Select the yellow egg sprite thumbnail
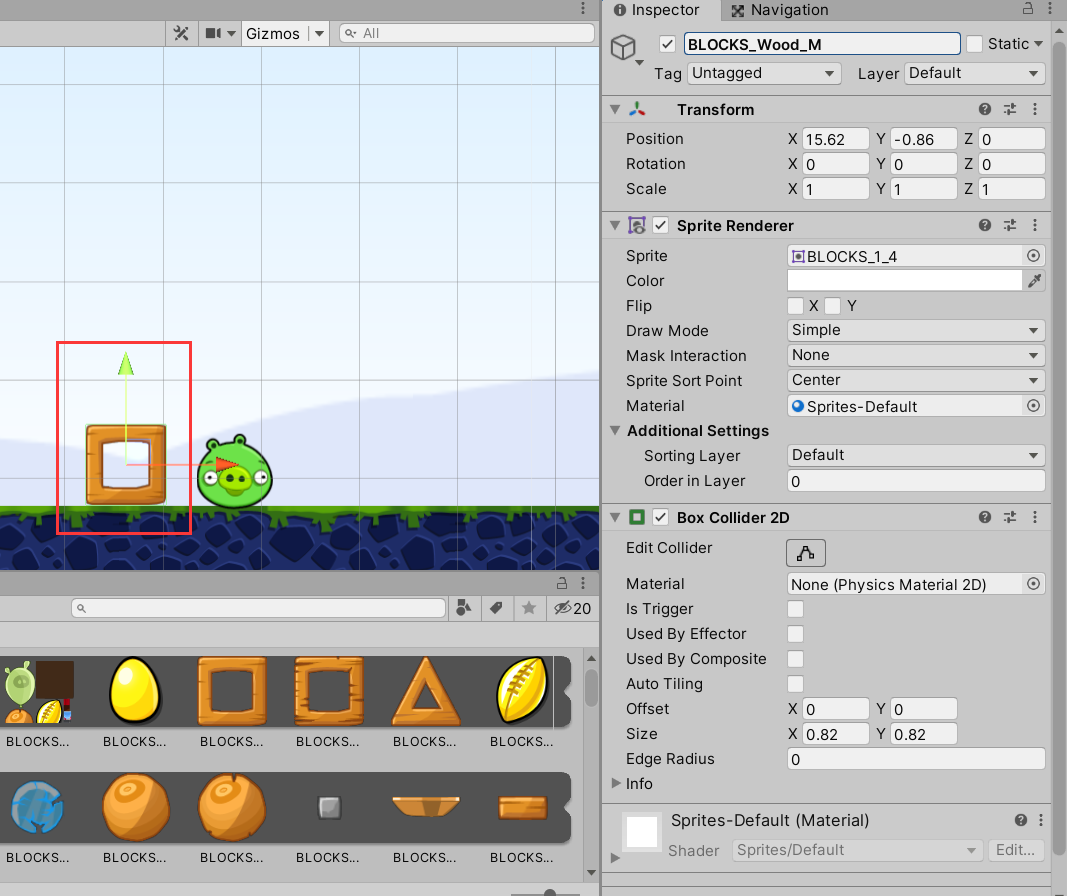This screenshot has width=1067, height=896. coord(135,690)
